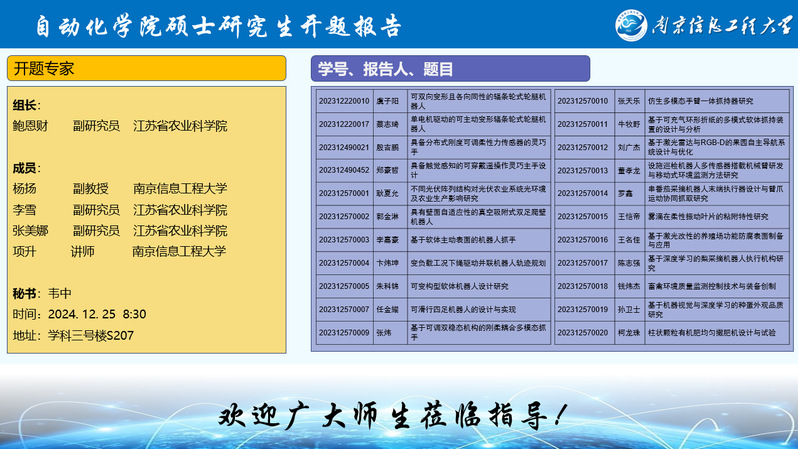Click committee member name 项升
798x449 pixels.
pos(24,251)
